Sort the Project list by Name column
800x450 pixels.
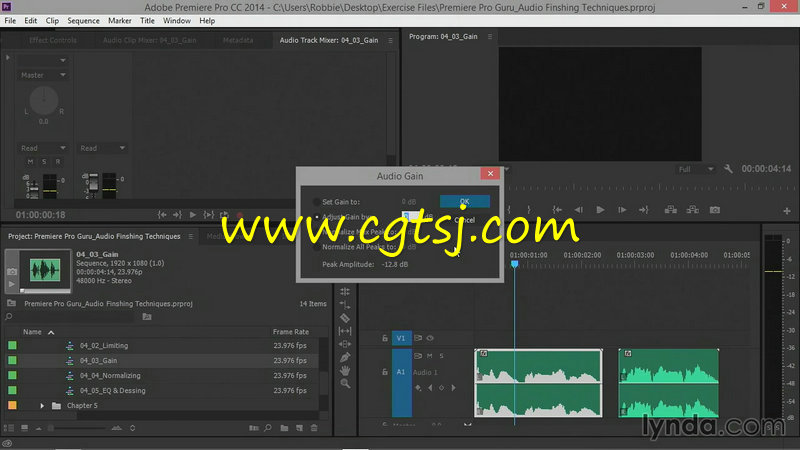(x=32, y=332)
